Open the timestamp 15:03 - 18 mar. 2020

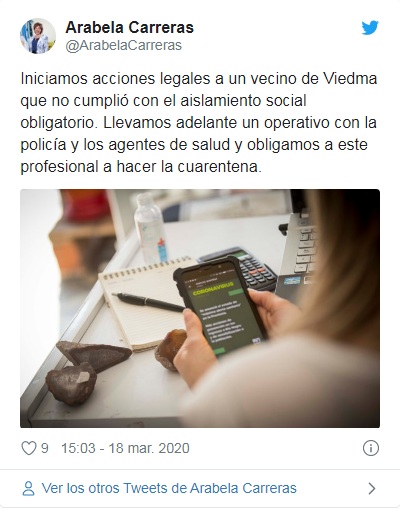point(125,448)
